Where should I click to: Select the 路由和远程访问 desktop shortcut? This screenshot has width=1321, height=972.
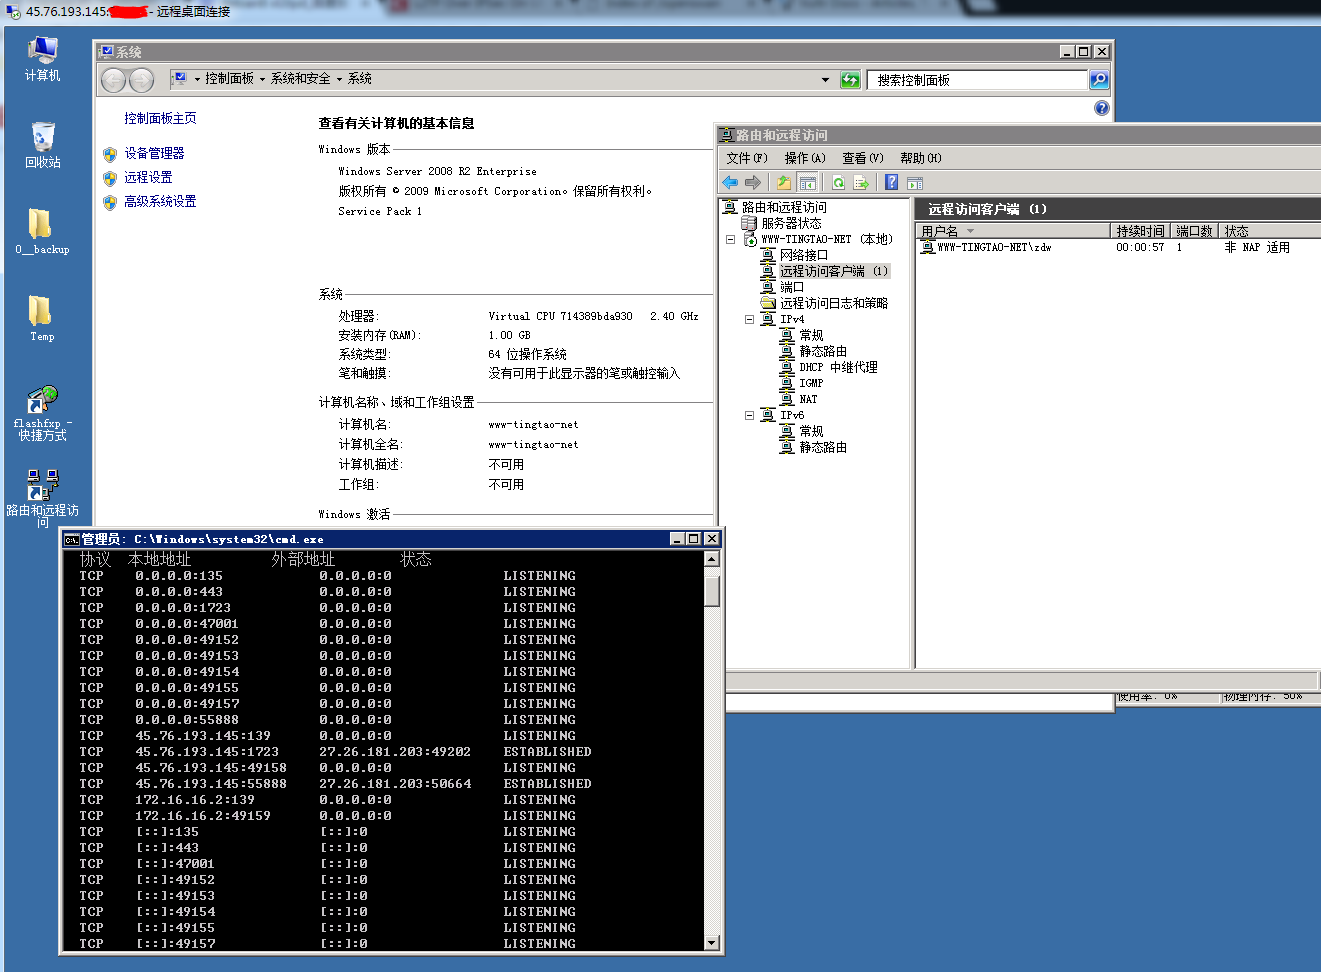(42, 498)
